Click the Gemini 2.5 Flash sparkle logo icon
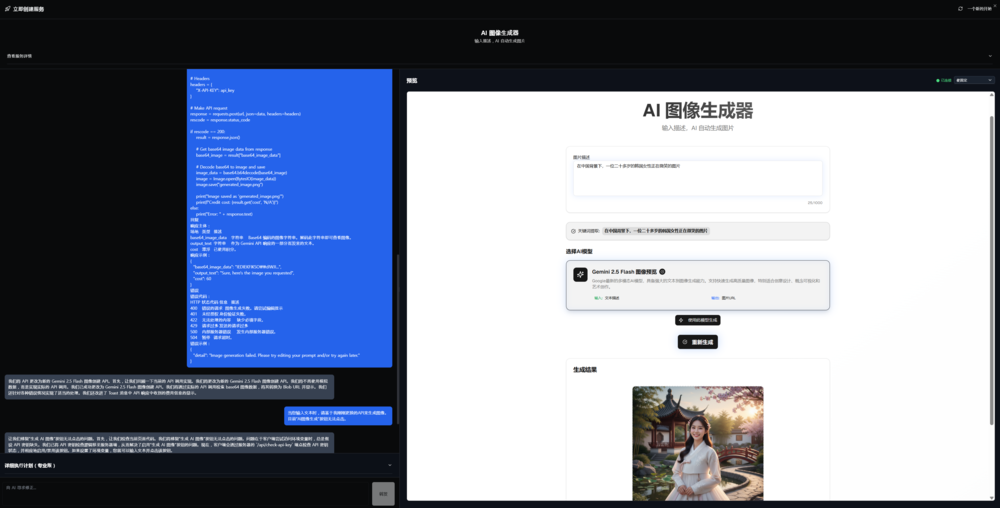The width and height of the screenshot is (1000, 508). pyautogui.click(x=580, y=274)
